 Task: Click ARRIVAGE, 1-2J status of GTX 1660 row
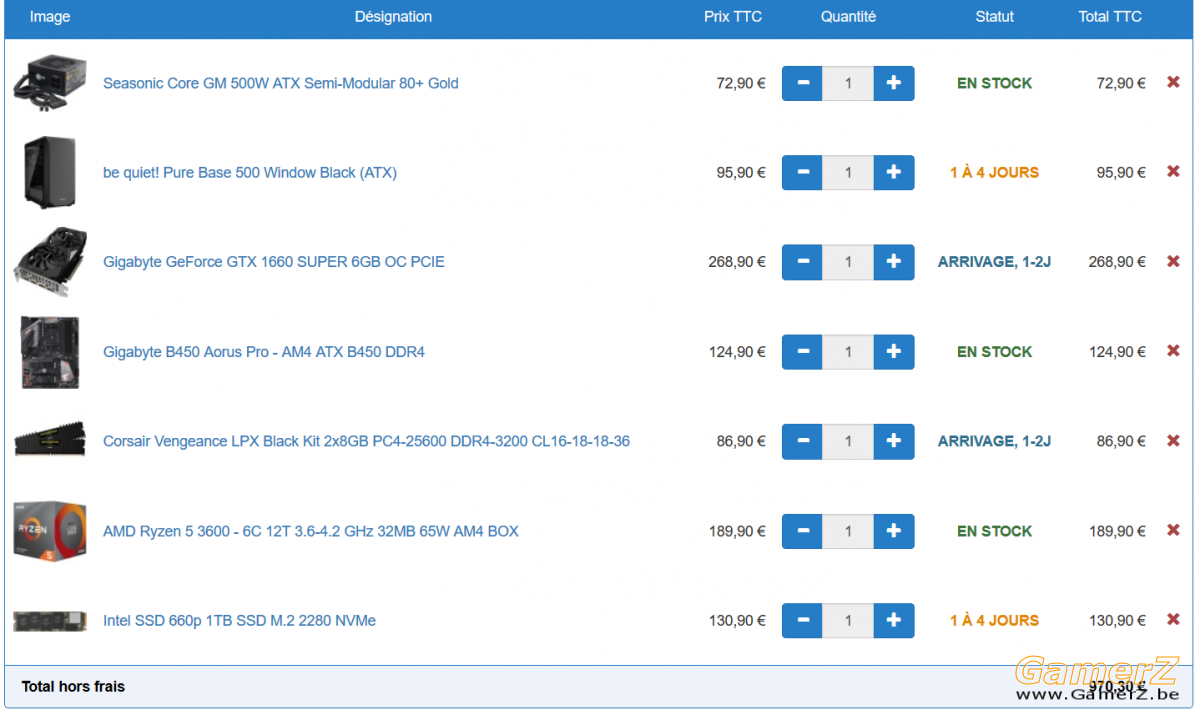pos(994,262)
